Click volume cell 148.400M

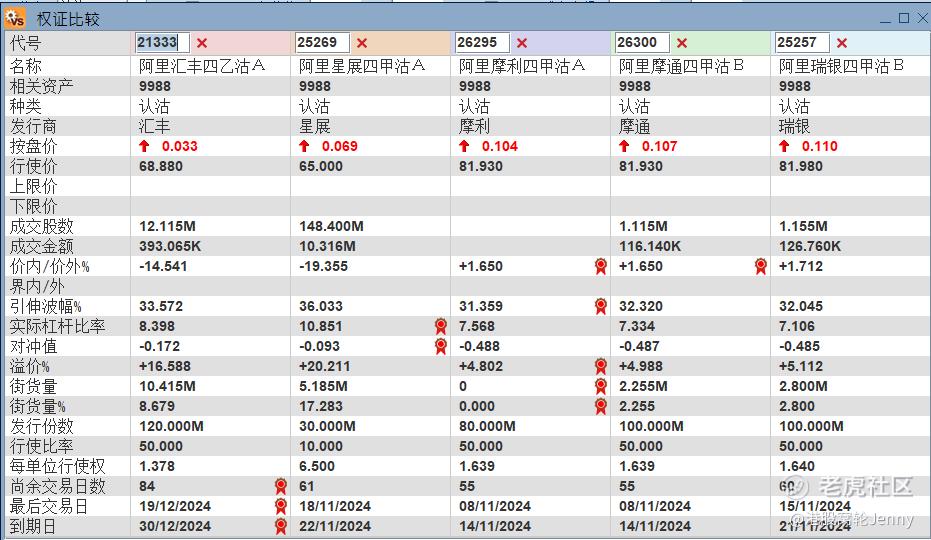tap(331, 226)
